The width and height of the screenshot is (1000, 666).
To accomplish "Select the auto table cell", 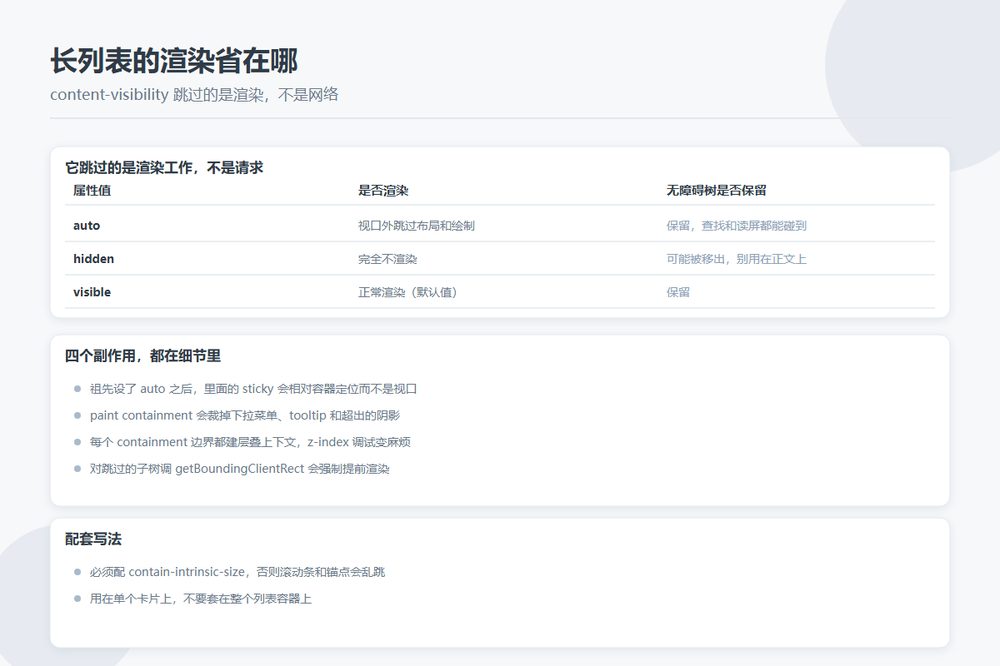I will pyautogui.click(x=87, y=225).
